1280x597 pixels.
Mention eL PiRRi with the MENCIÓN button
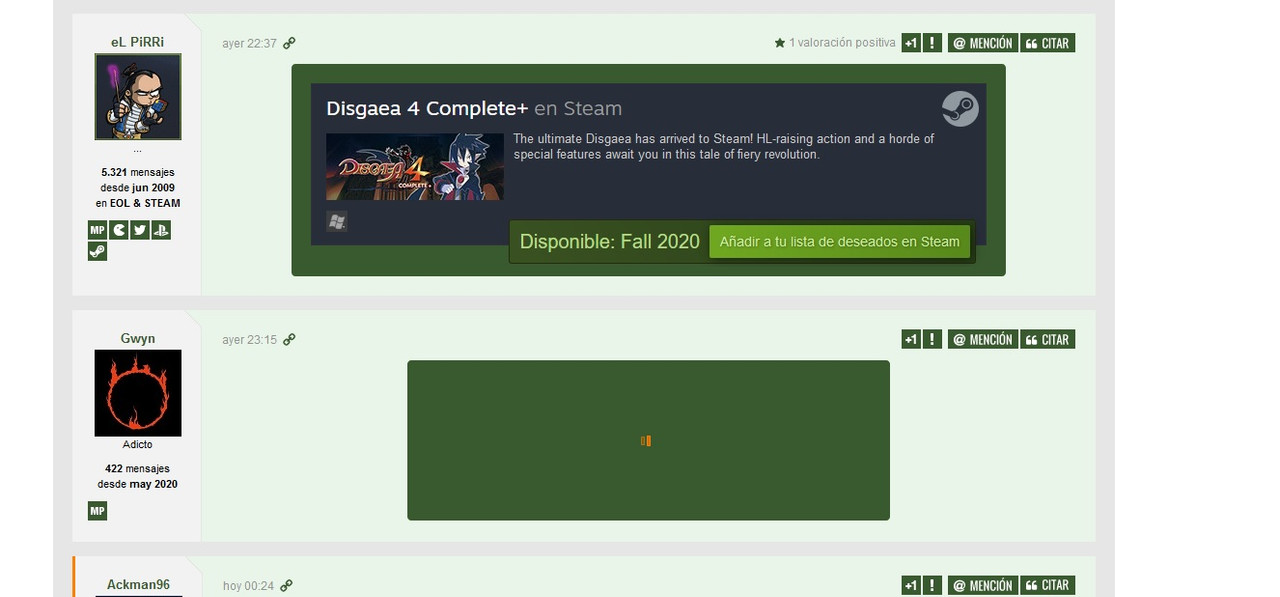coord(983,43)
